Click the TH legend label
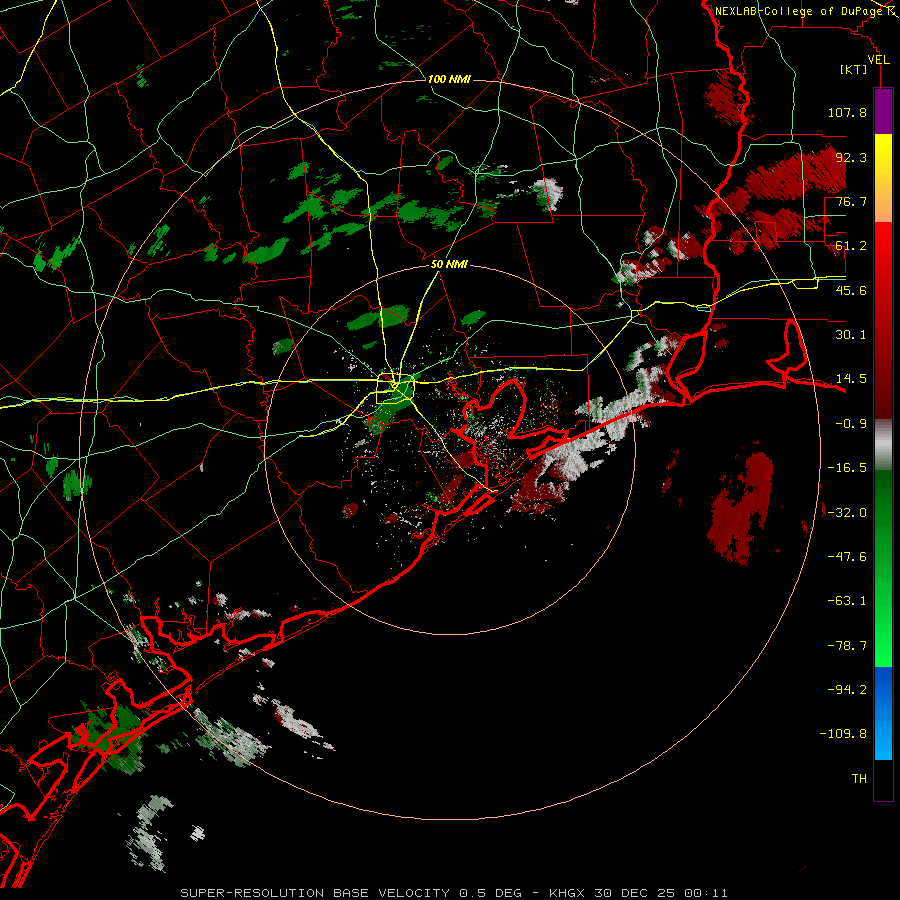Viewport: 900px width, 900px height. coord(859,779)
